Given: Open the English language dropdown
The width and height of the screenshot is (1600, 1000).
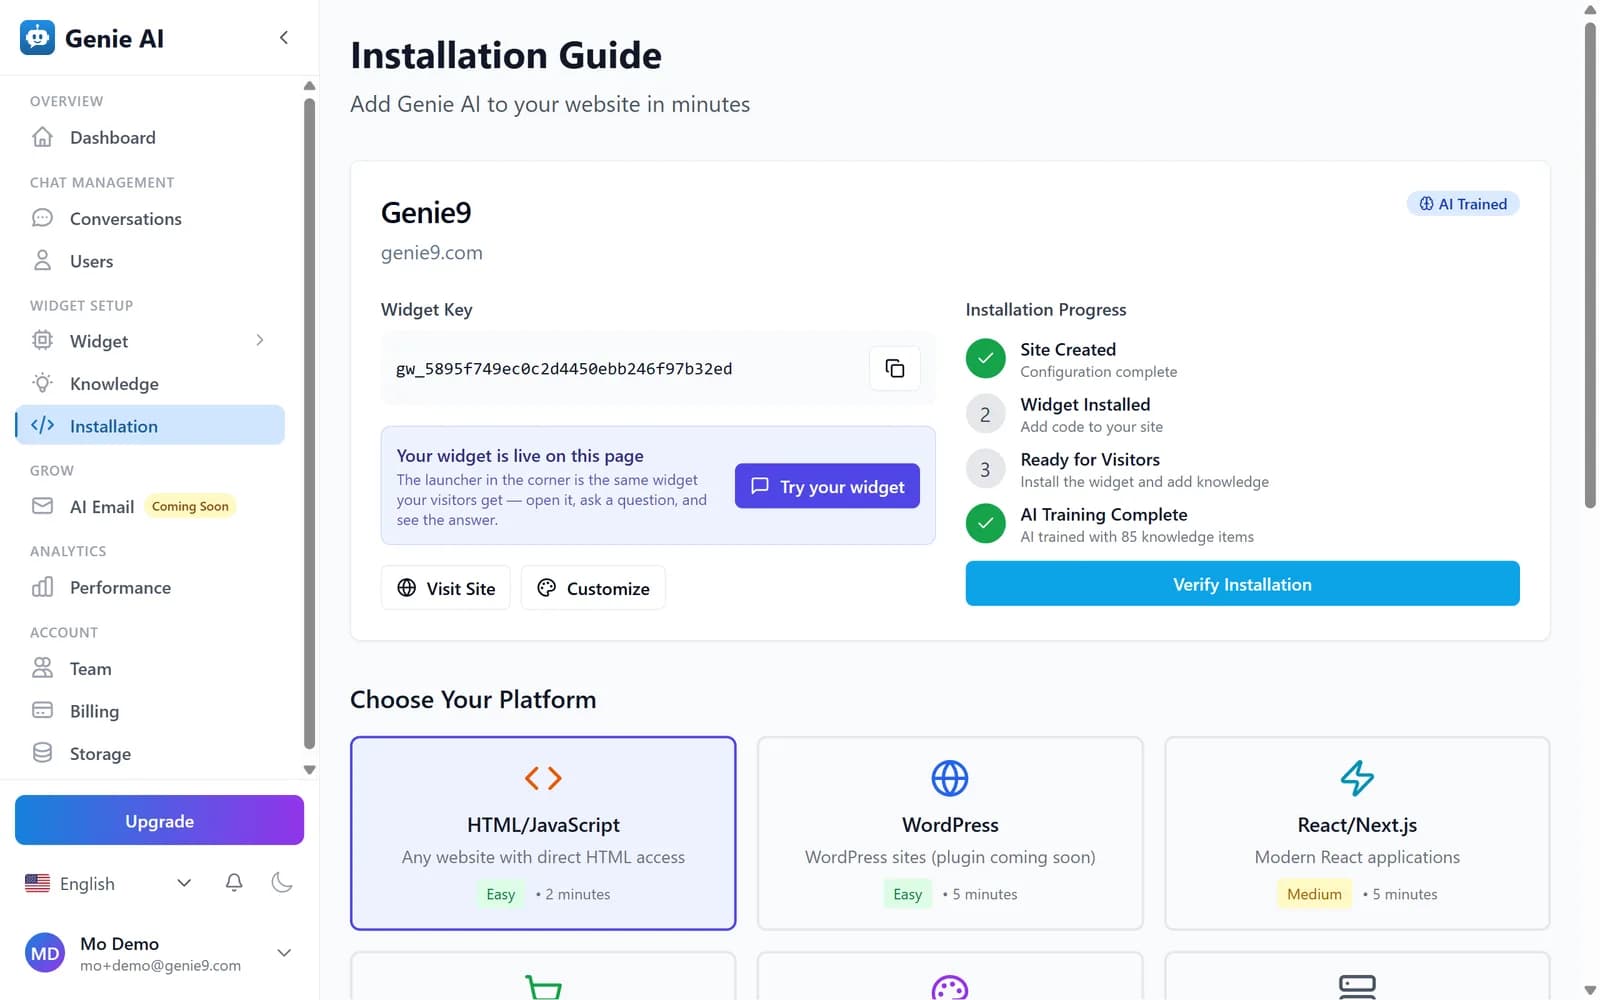Looking at the screenshot, I should pyautogui.click(x=108, y=884).
